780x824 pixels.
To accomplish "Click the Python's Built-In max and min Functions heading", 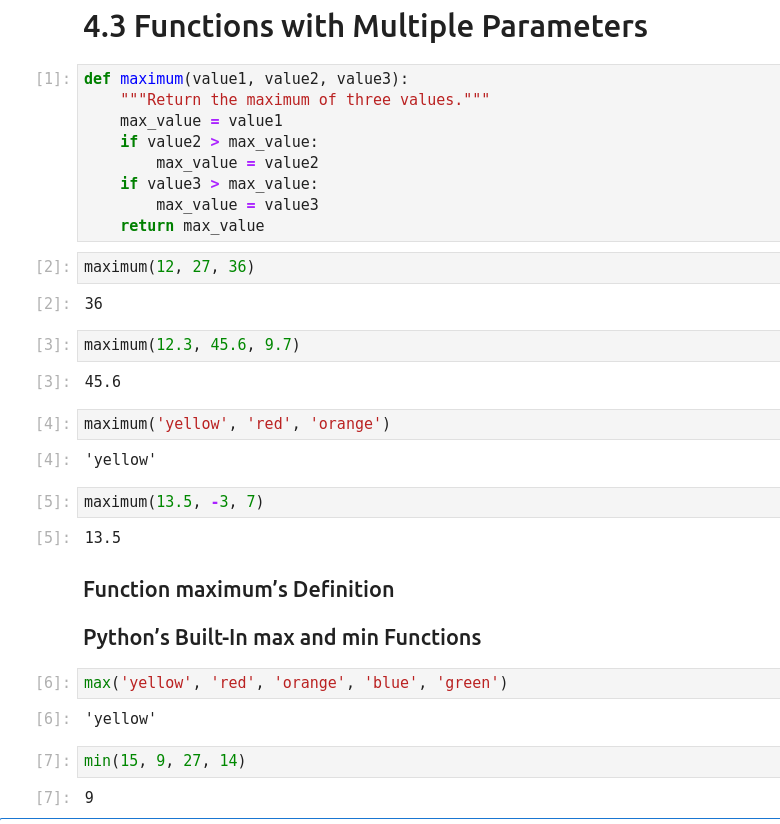I will click(x=282, y=638).
